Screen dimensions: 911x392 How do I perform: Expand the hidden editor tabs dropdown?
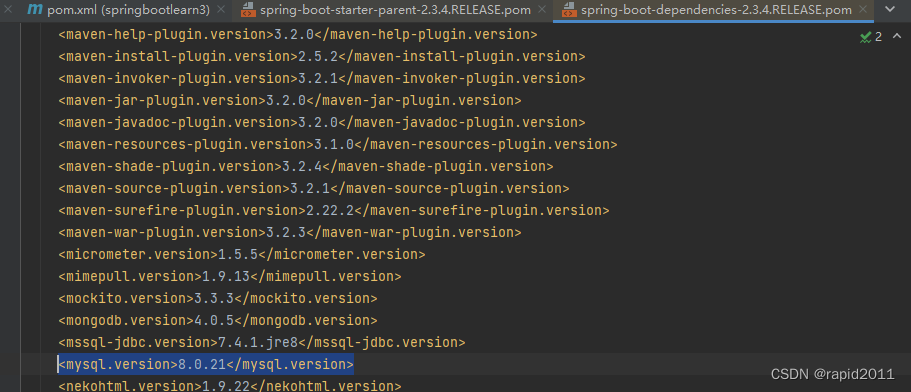pyautogui.click(x=890, y=10)
